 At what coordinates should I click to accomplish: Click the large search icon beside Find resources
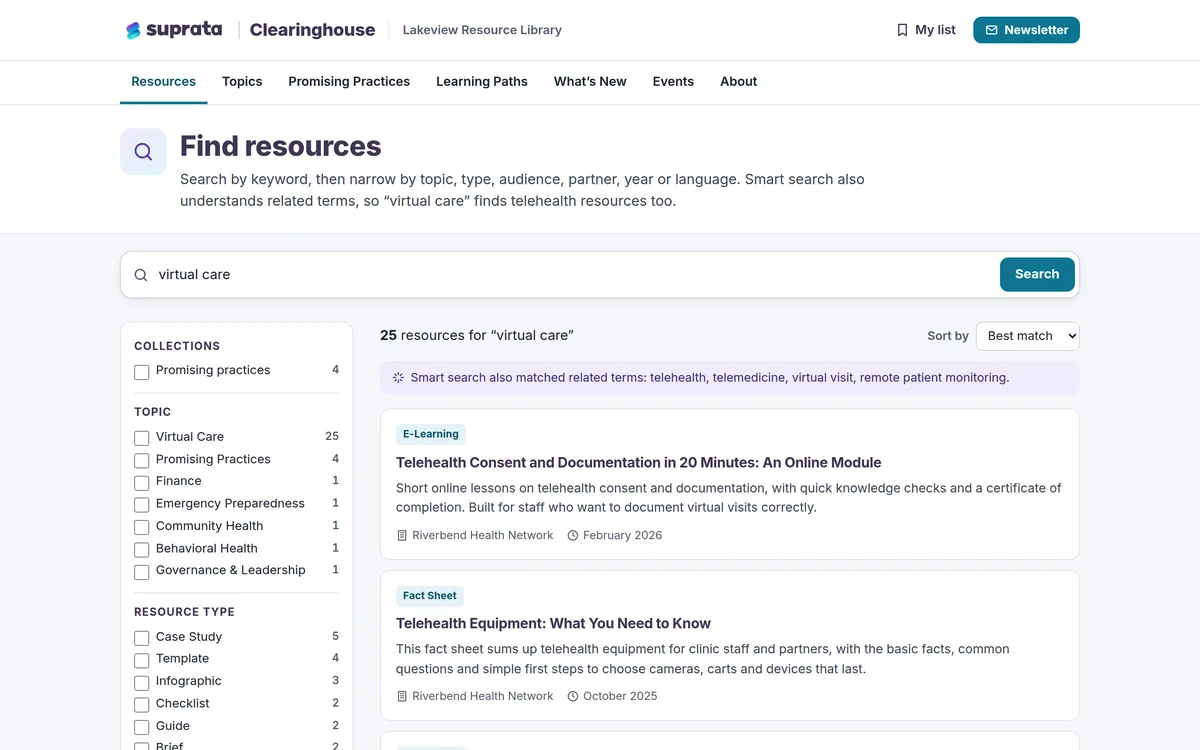(143, 152)
